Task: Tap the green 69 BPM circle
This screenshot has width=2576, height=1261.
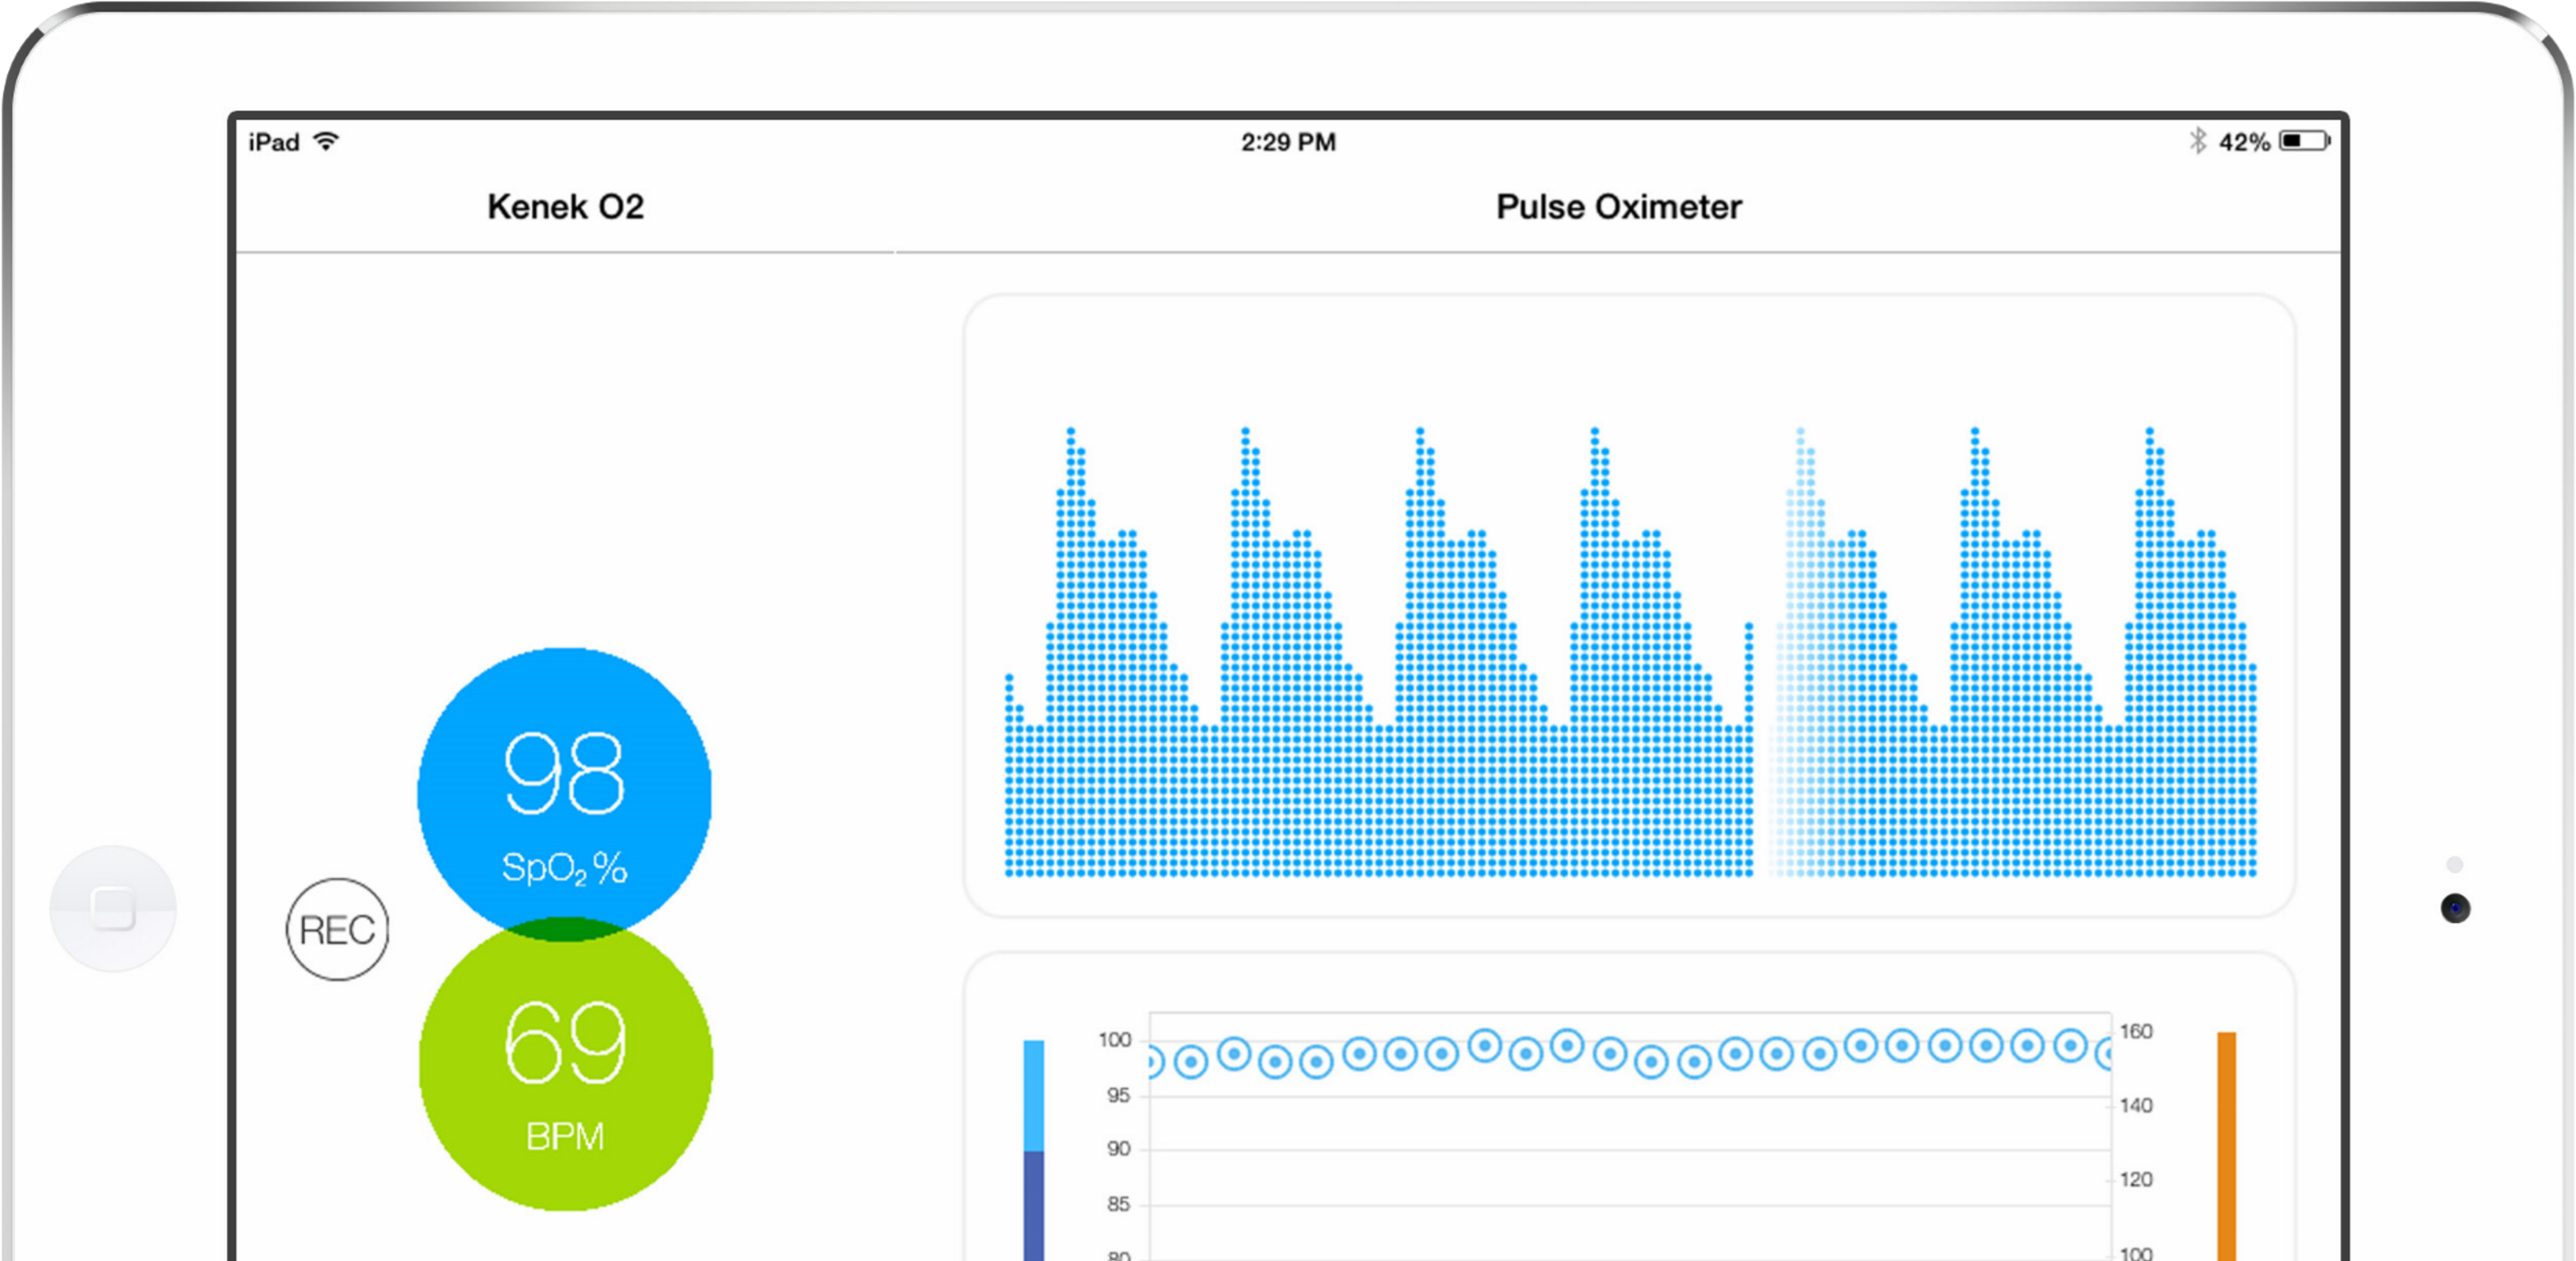Action: tap(565, 1064)
